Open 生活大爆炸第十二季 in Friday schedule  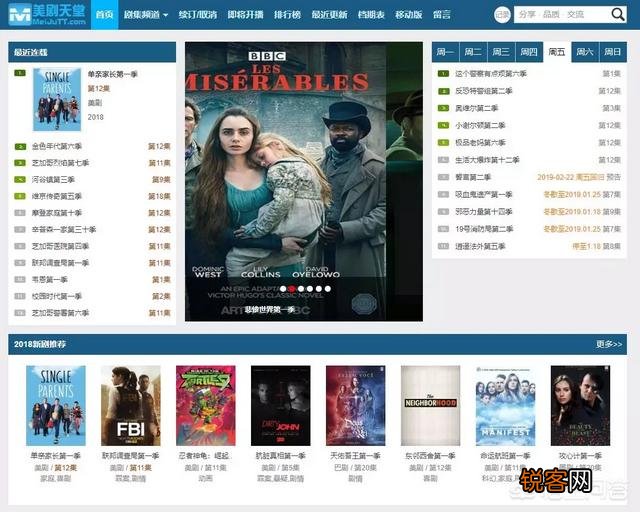click(x=487, y=160)
